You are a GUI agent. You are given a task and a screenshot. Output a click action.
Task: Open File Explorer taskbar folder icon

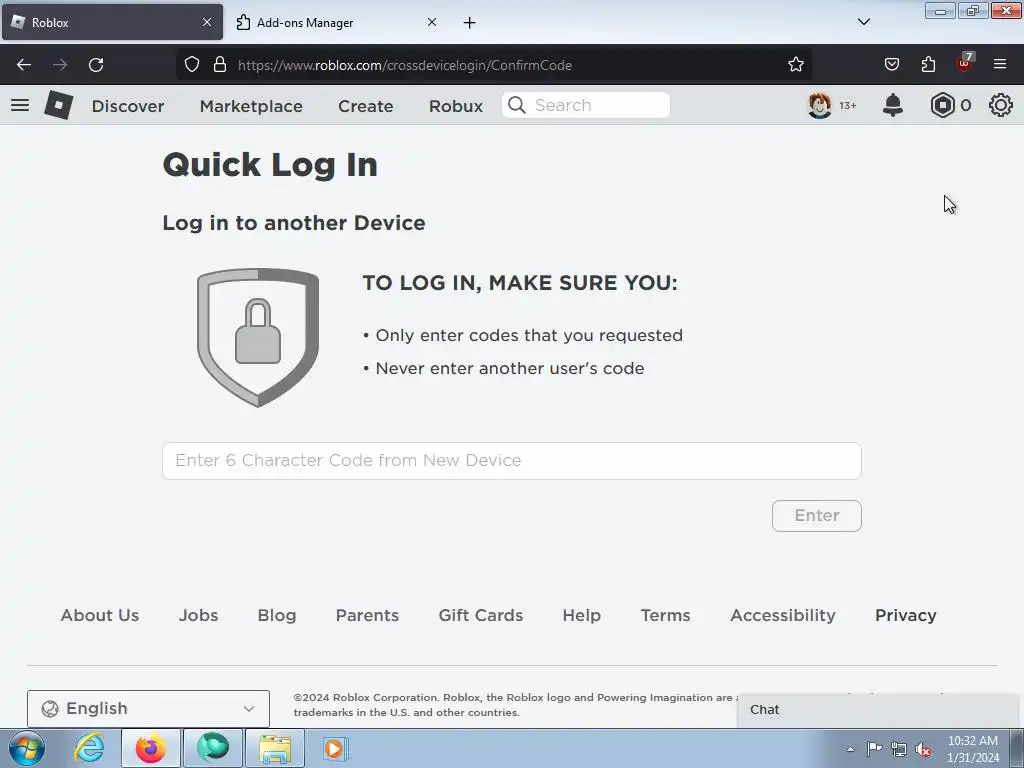click(275, 748)
